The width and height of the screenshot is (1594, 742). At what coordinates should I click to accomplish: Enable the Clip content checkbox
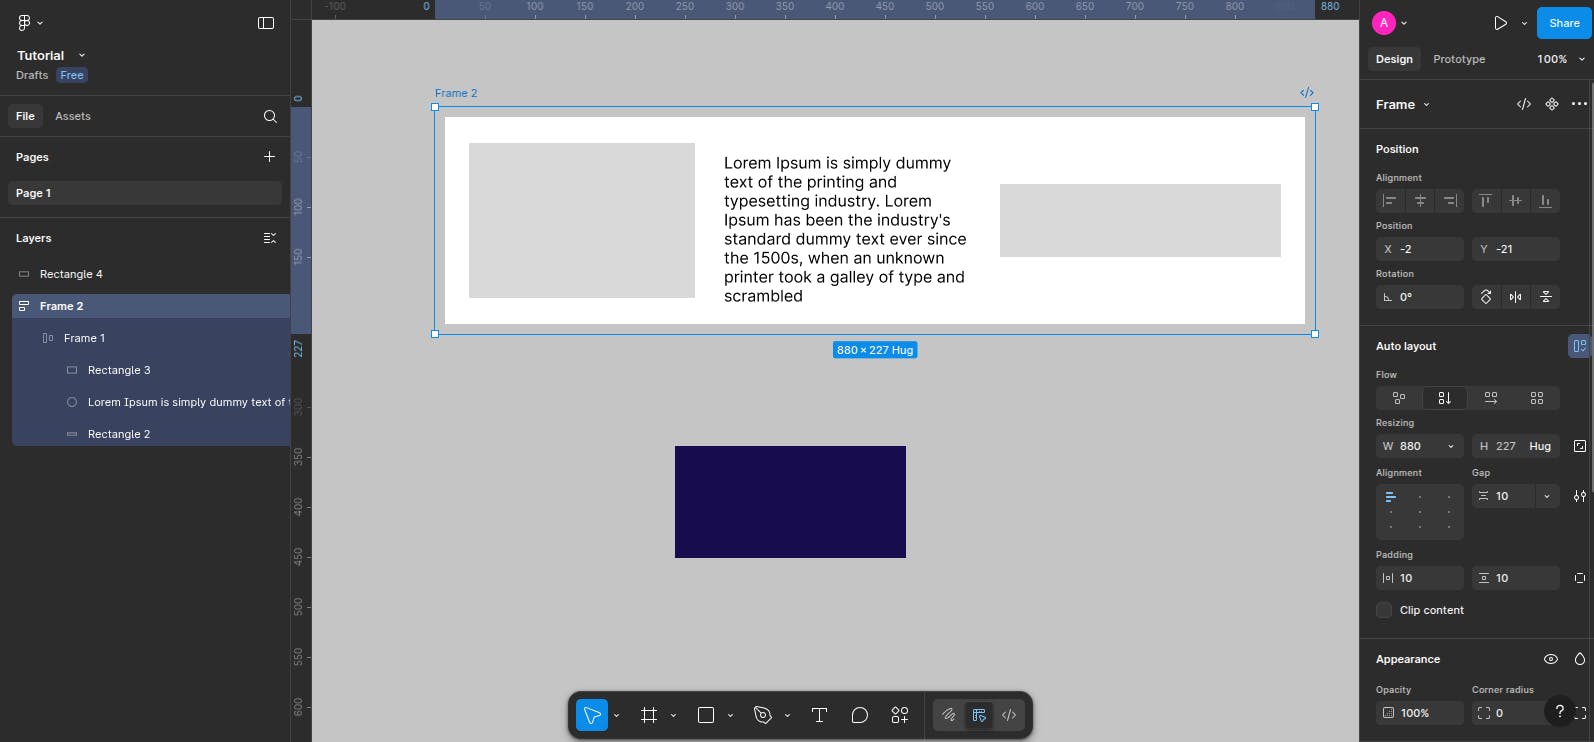[x=1384, y=610]
